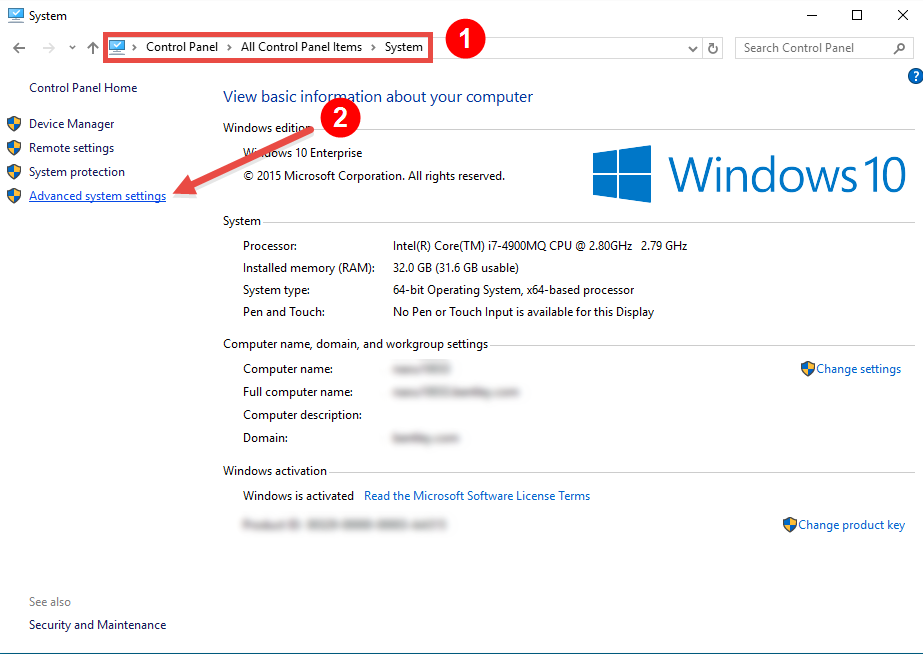Click shield icon beside System protection
923x654 pixels.
(x=14, y=172)
